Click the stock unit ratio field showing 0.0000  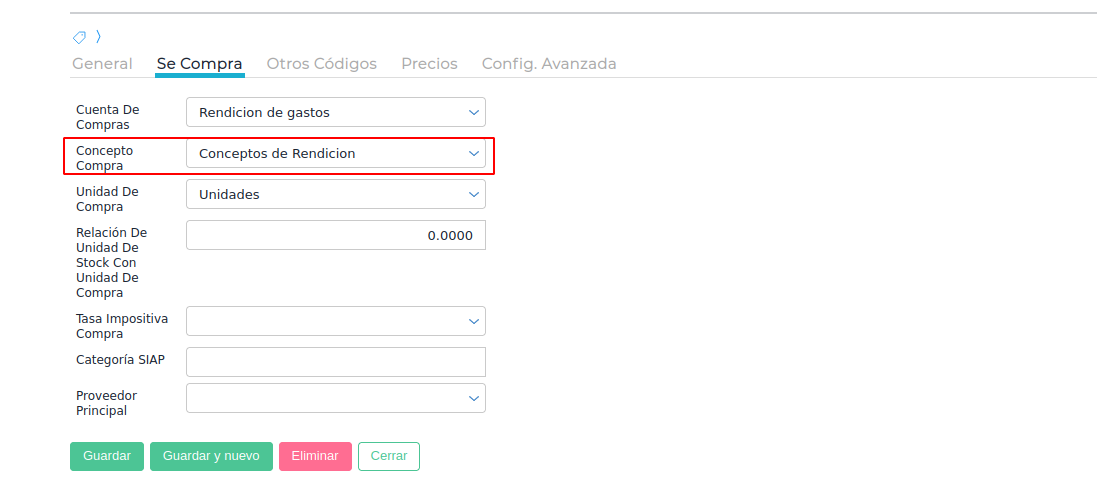point(336,235)
